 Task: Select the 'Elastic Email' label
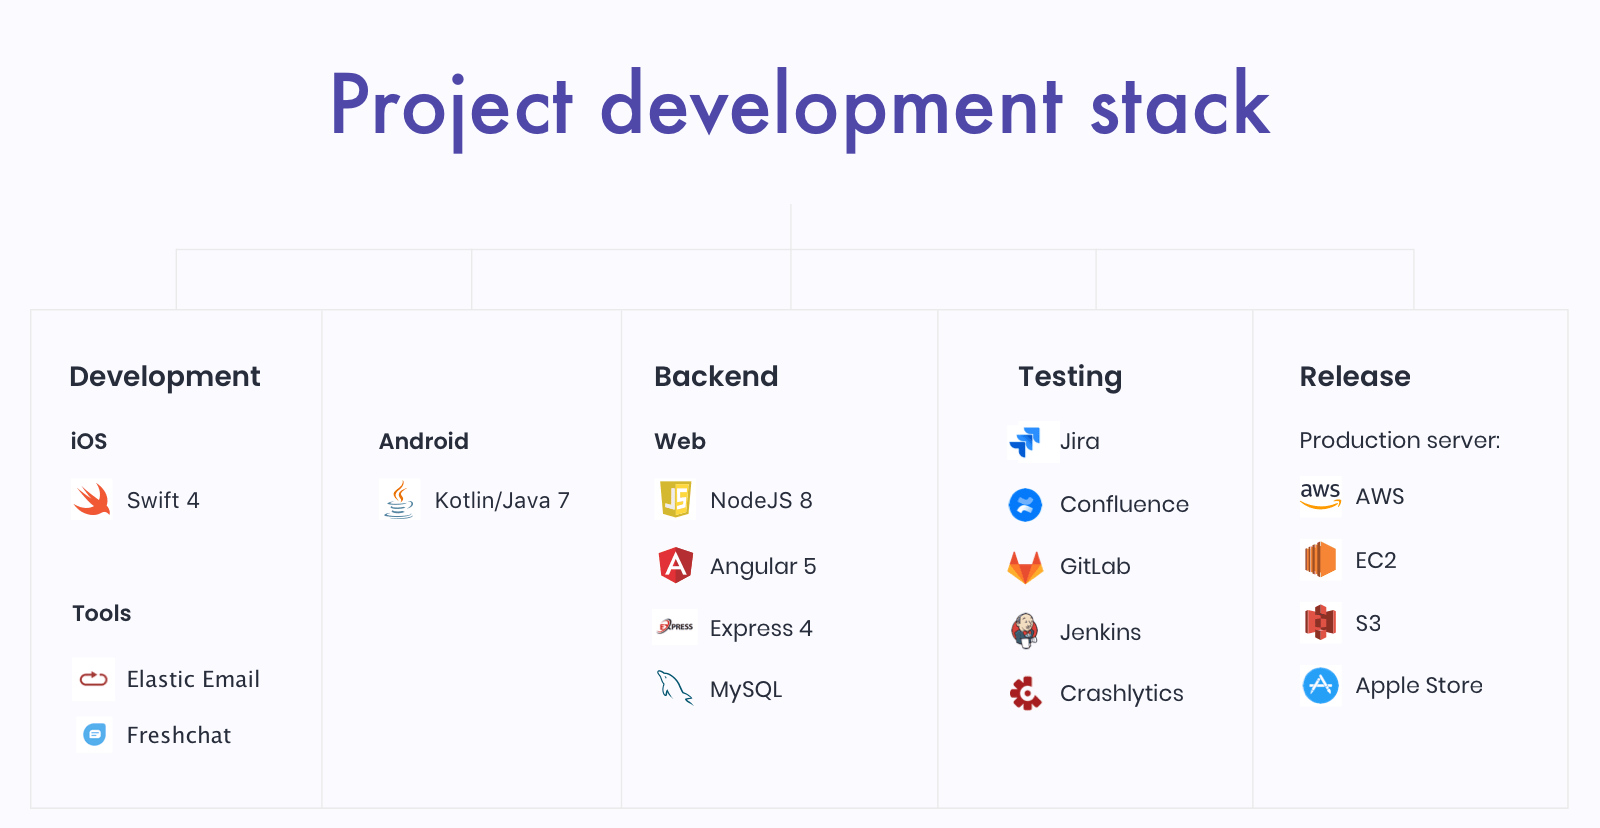coord(193,679)
